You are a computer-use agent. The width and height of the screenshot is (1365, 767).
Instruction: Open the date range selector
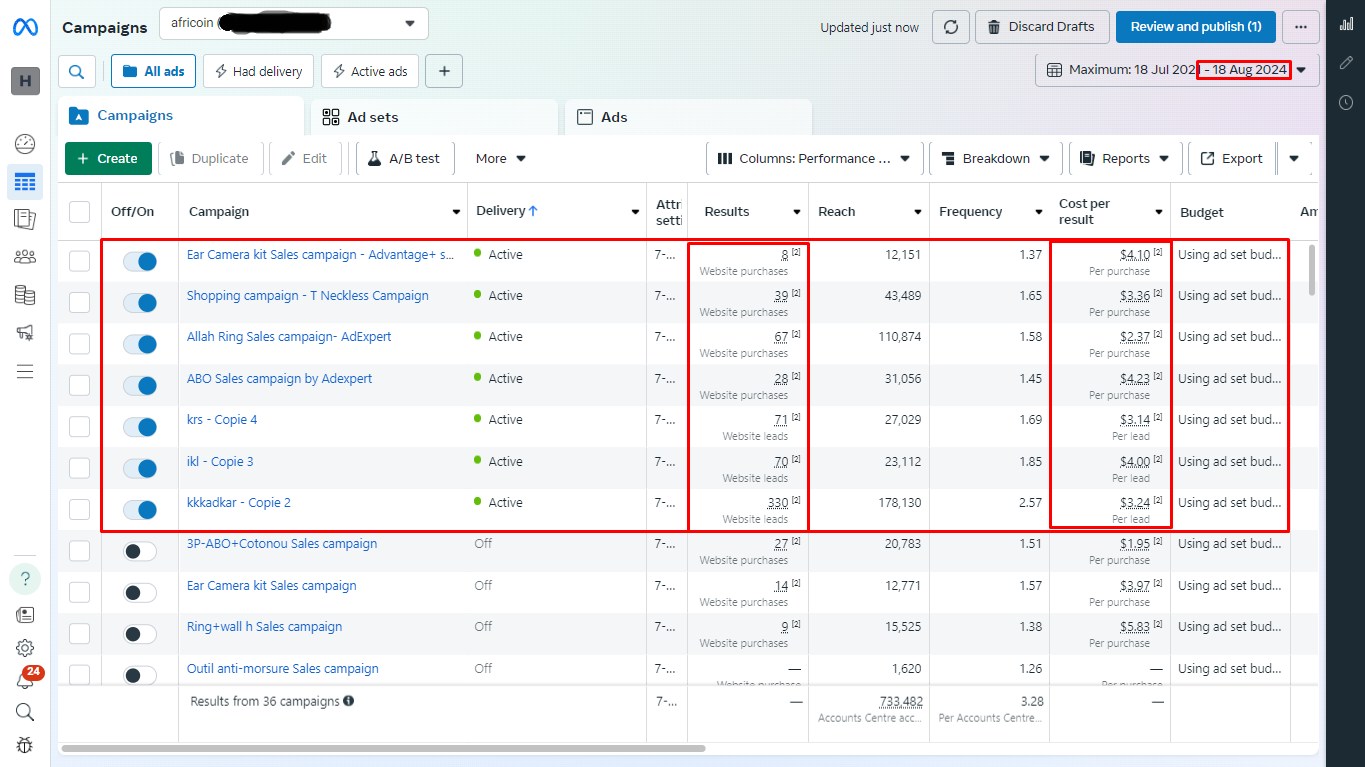[x=1177, y=70]
